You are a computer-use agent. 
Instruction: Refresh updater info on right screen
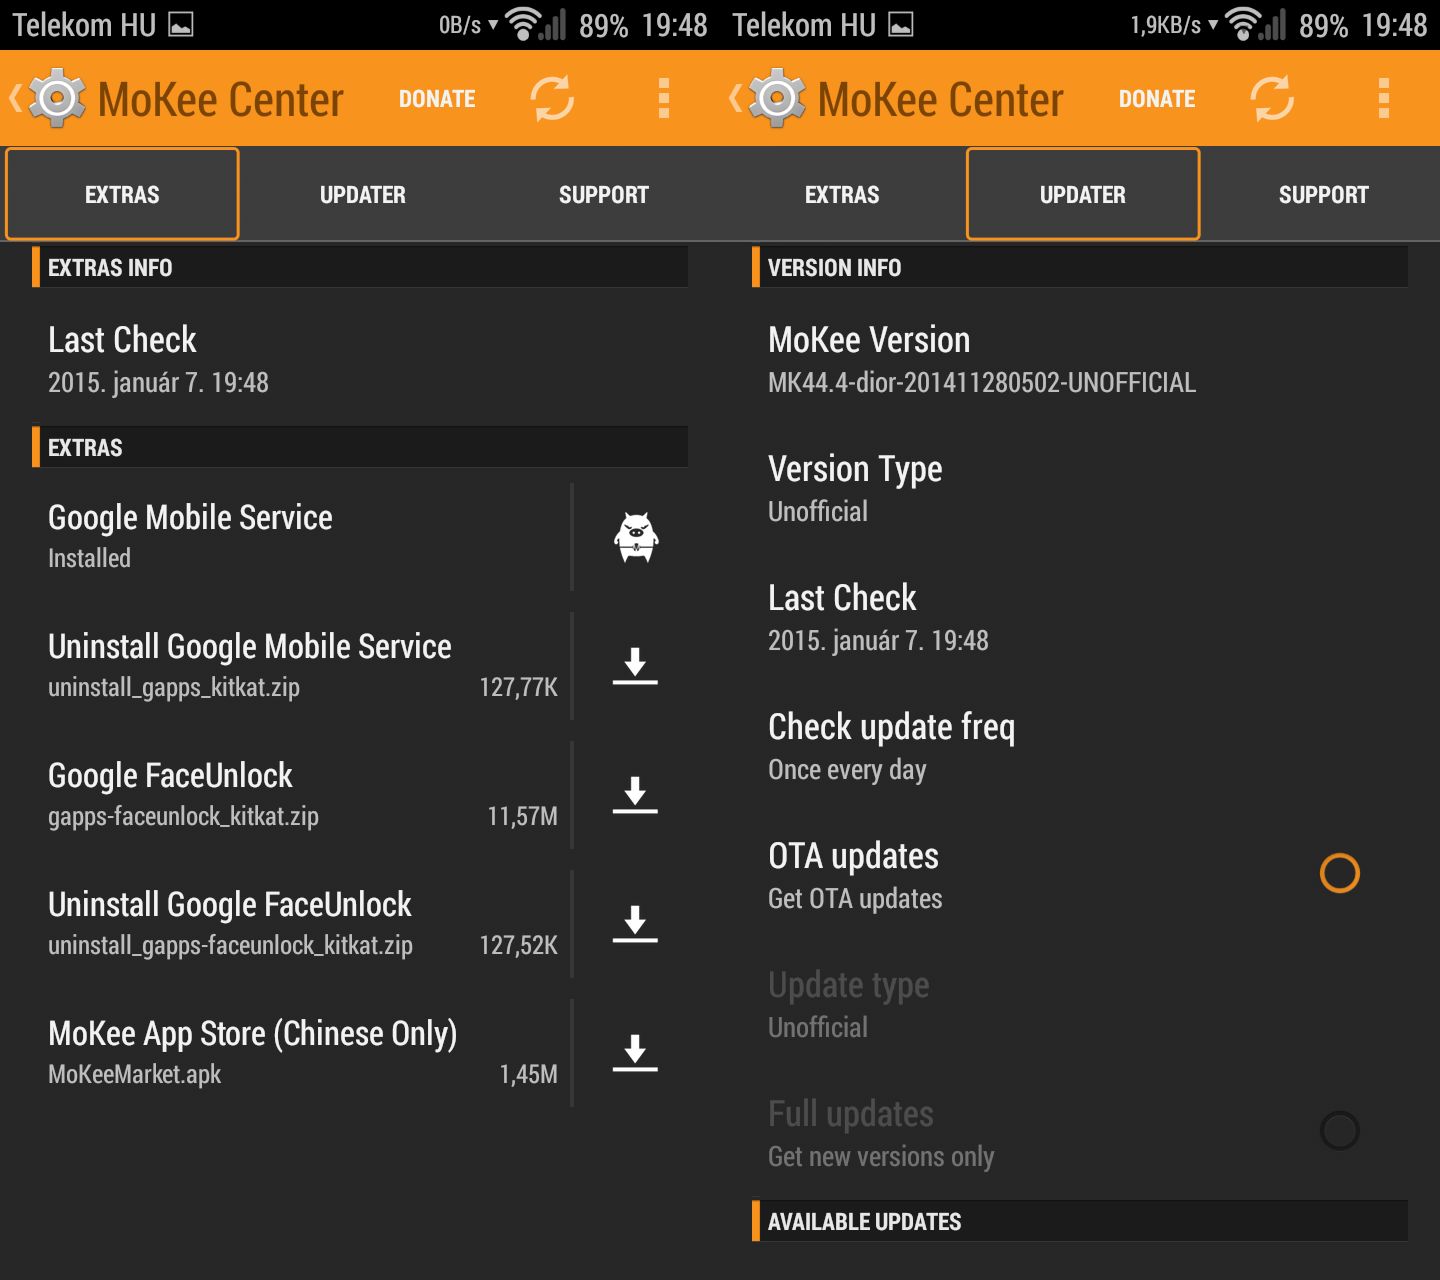point(1272,98)
